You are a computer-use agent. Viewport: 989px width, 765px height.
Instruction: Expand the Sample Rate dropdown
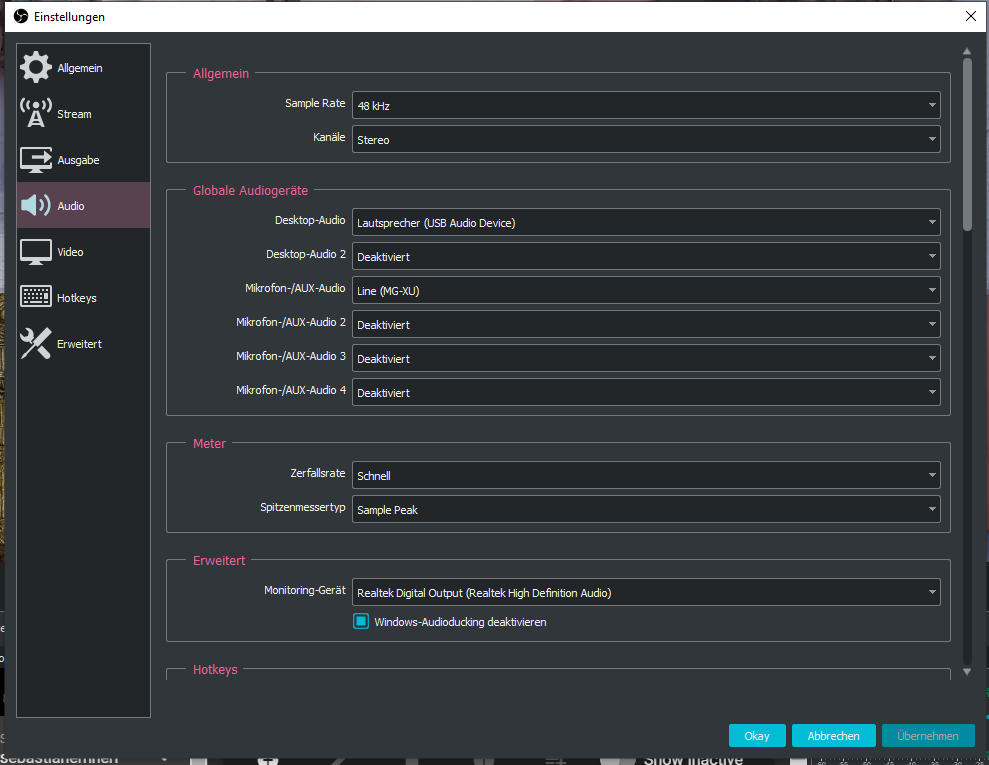click(646, 105)
